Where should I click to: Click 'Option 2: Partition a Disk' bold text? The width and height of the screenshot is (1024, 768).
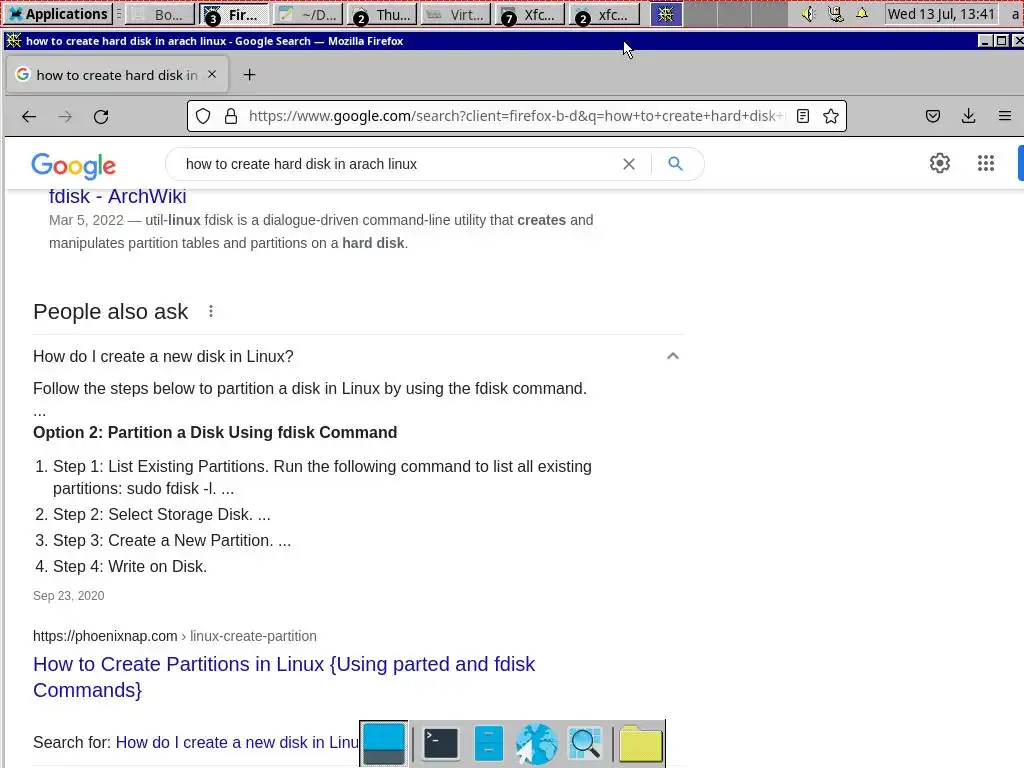[215, 432]
